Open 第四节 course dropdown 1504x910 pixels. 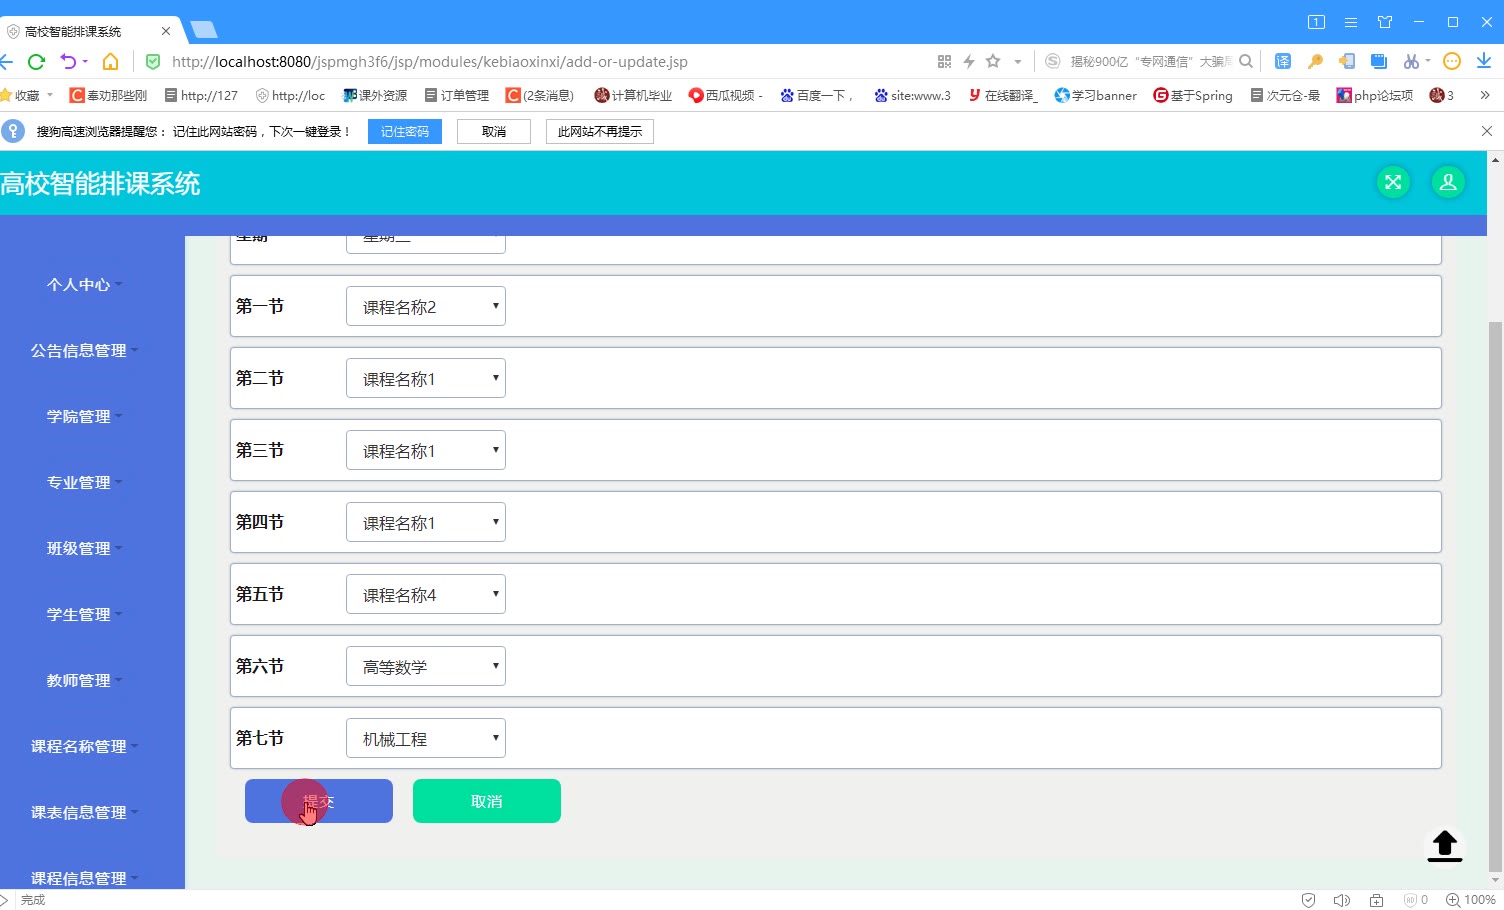(426, 522)
